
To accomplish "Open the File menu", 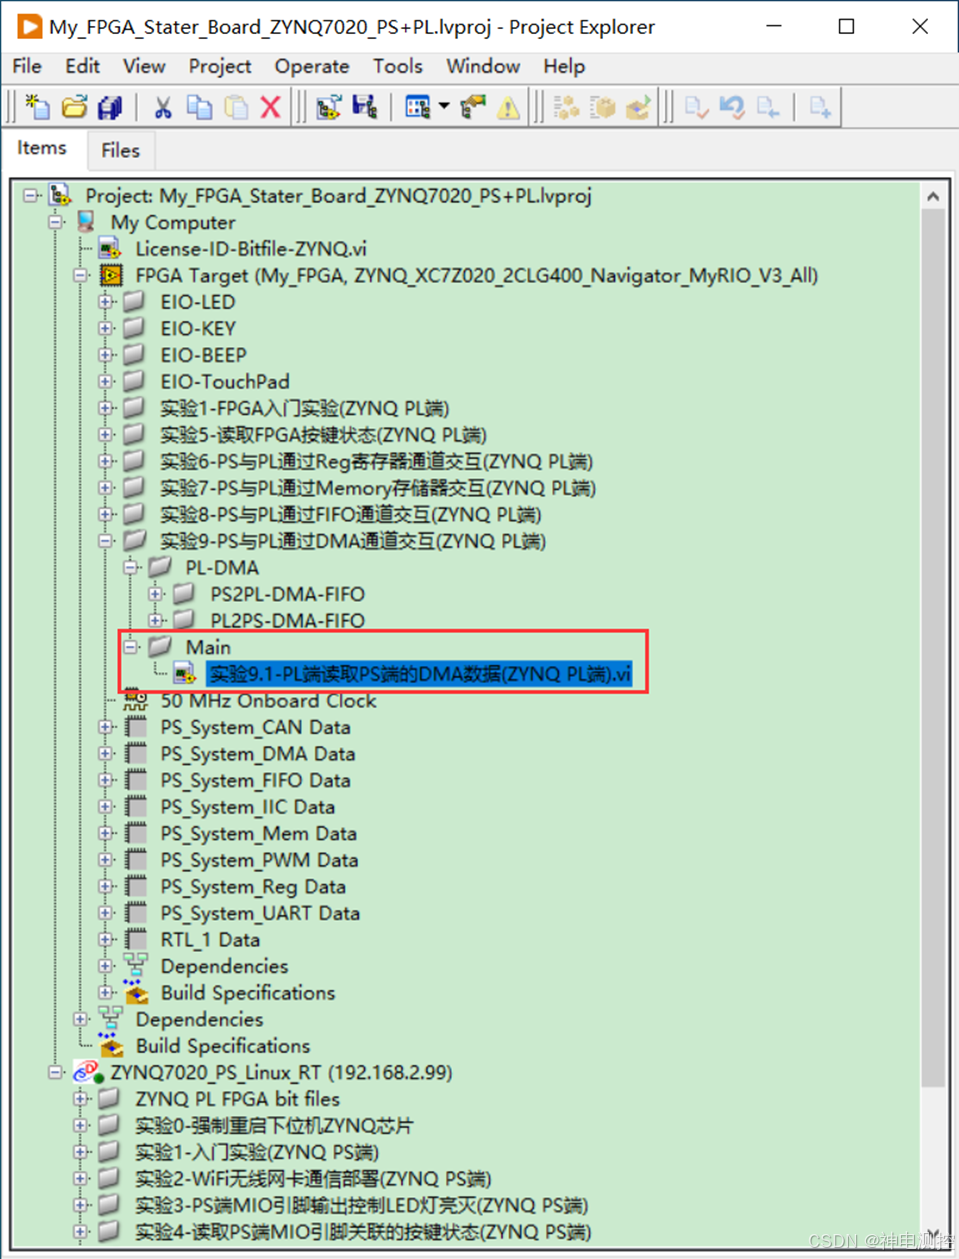I will click(x=27, y=66).
